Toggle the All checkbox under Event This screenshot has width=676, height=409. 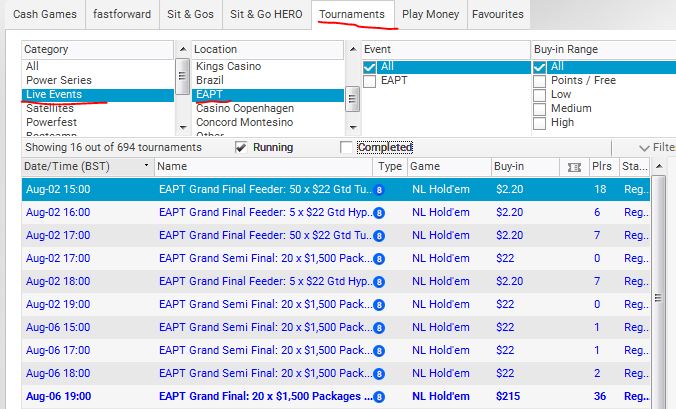click(x=369, y=67)
